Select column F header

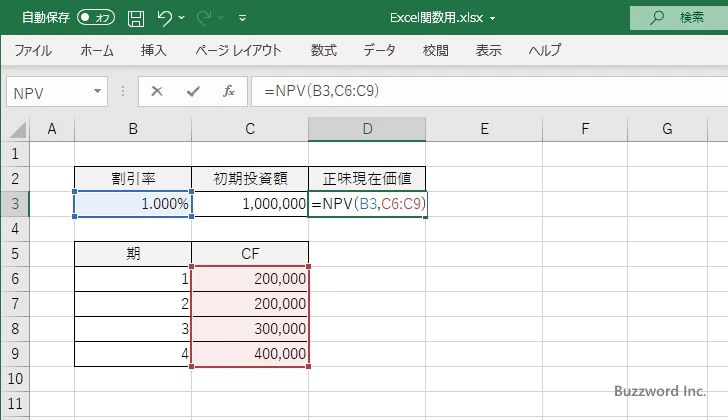click(585, 129)
